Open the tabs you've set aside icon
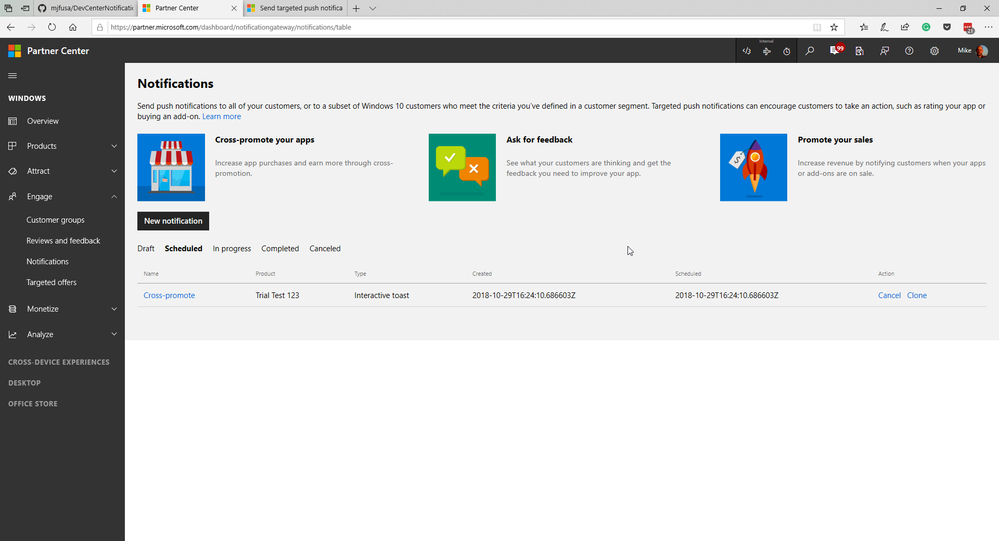The image size is (999, 541). click(x=8, y=8)
